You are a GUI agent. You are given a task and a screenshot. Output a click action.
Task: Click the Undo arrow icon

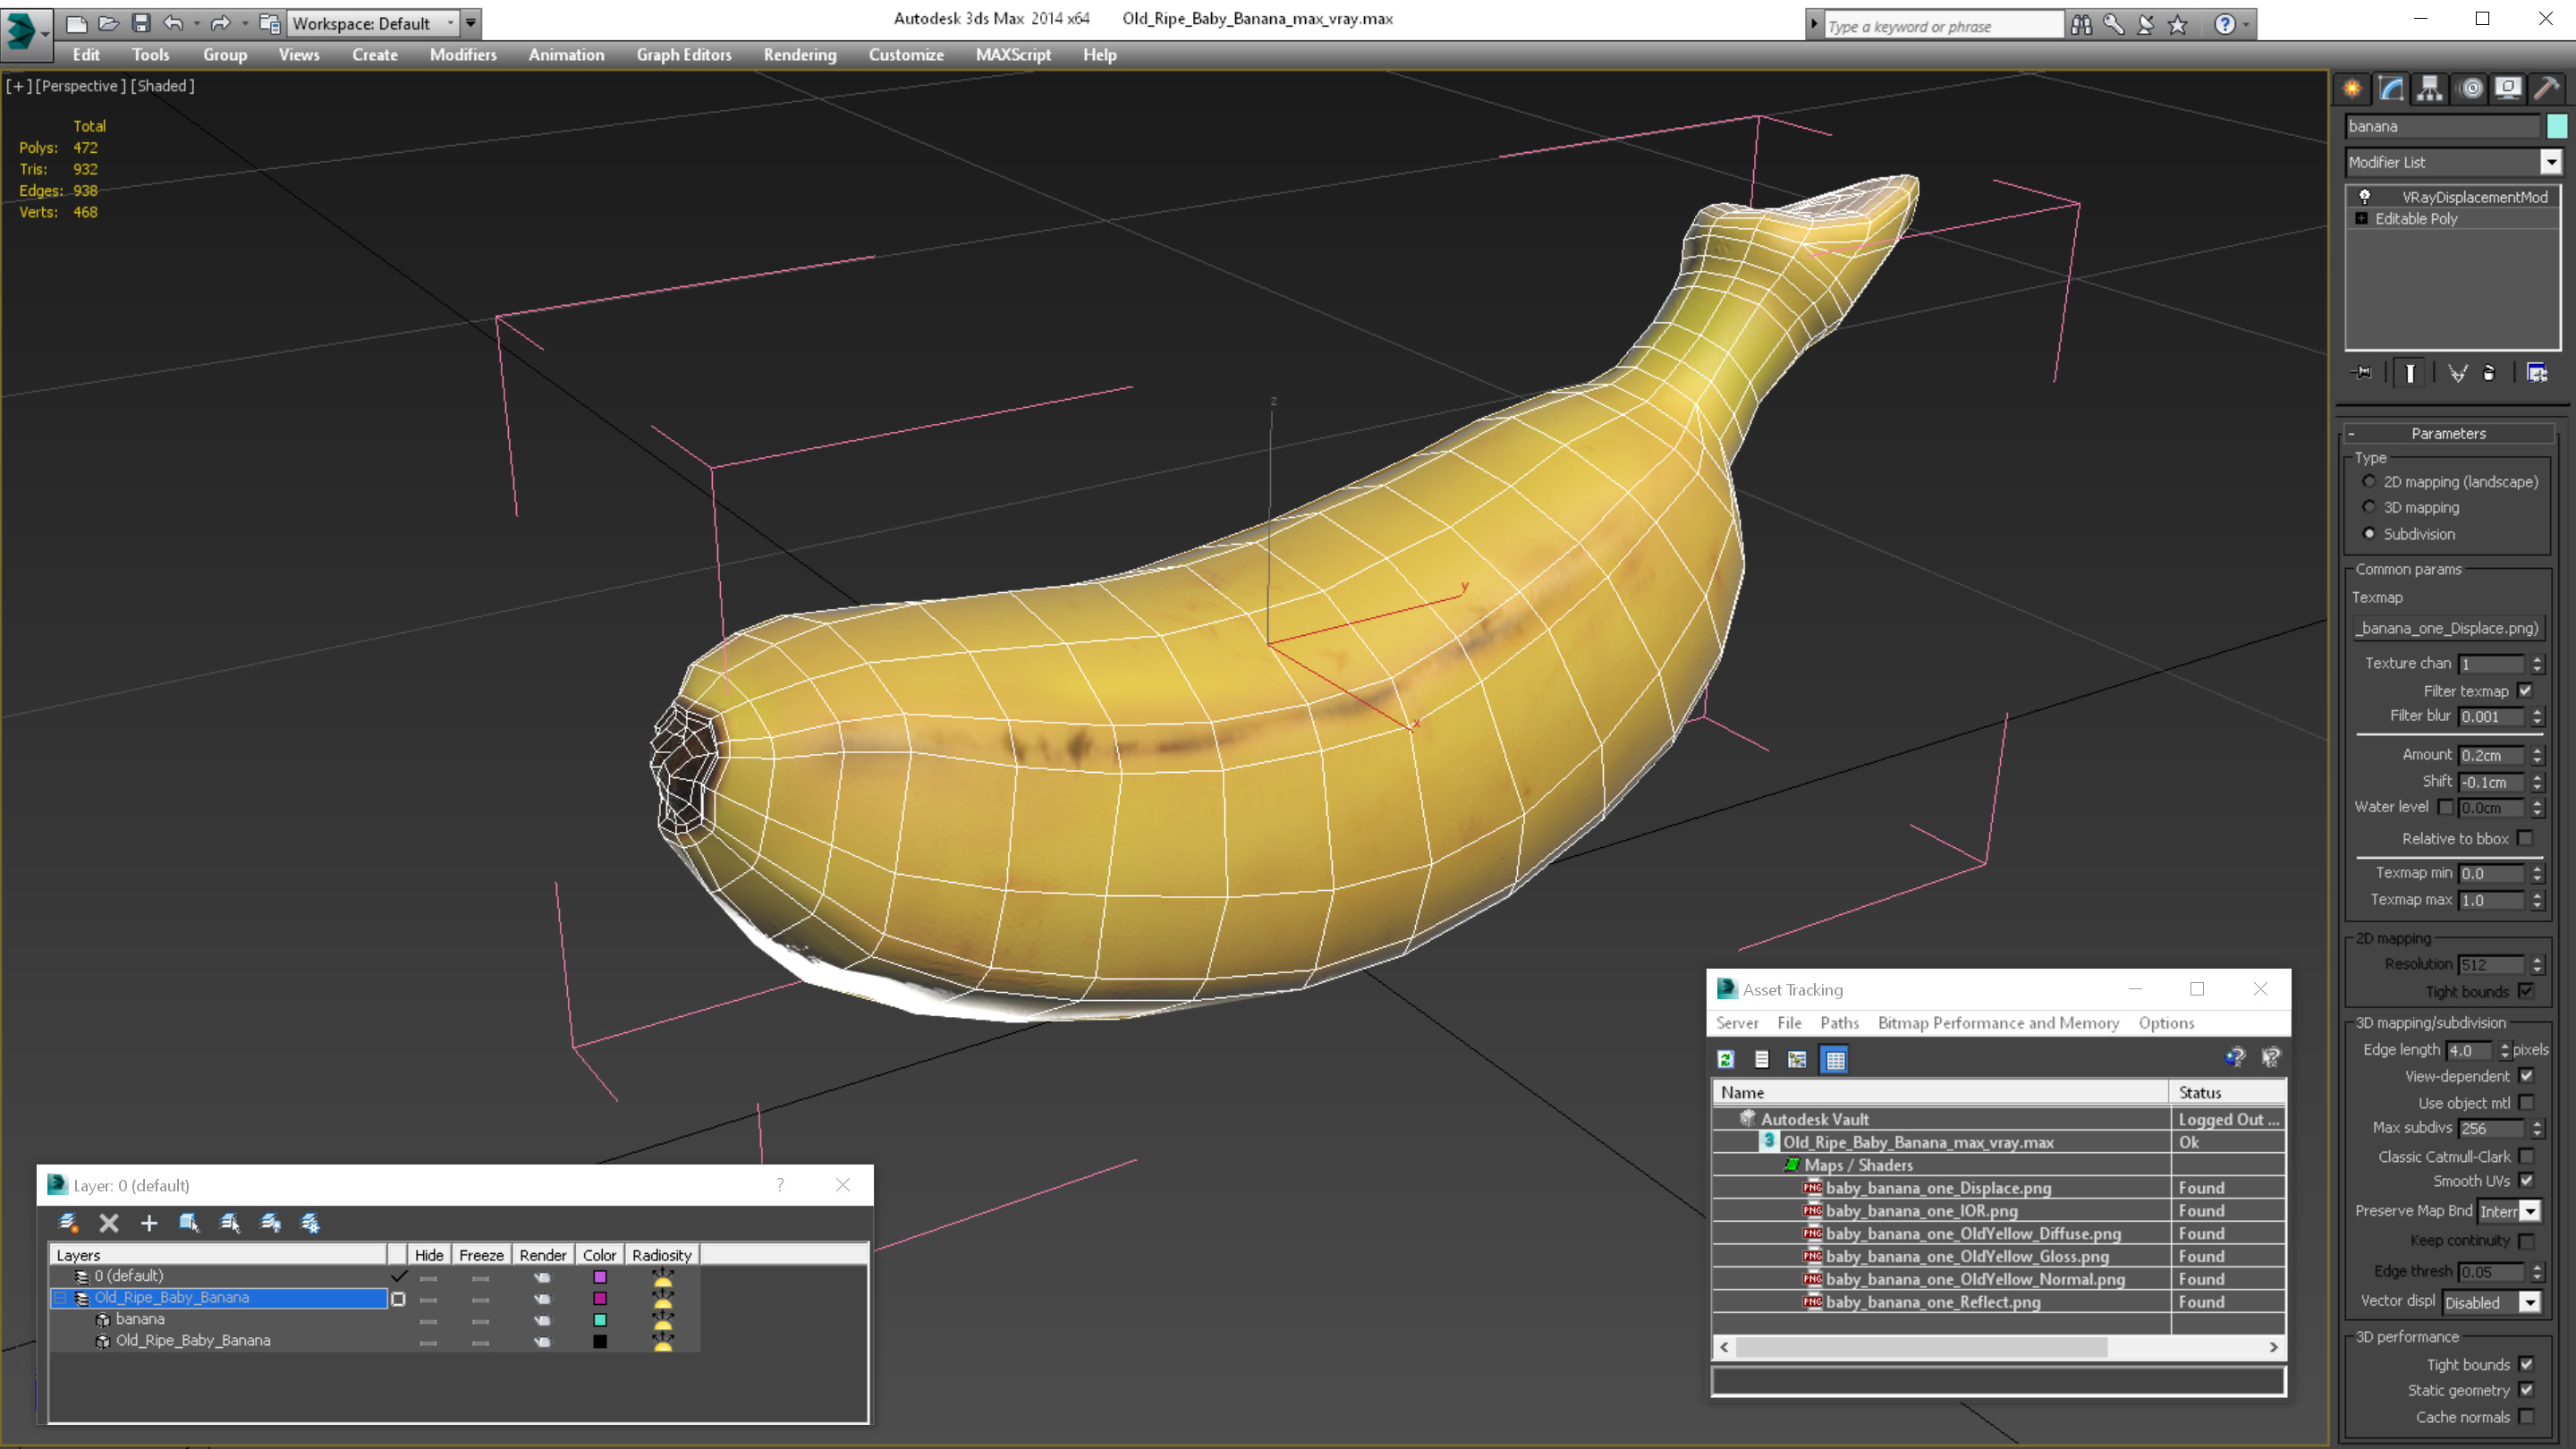pyautogui.click(x=173, y=23)
